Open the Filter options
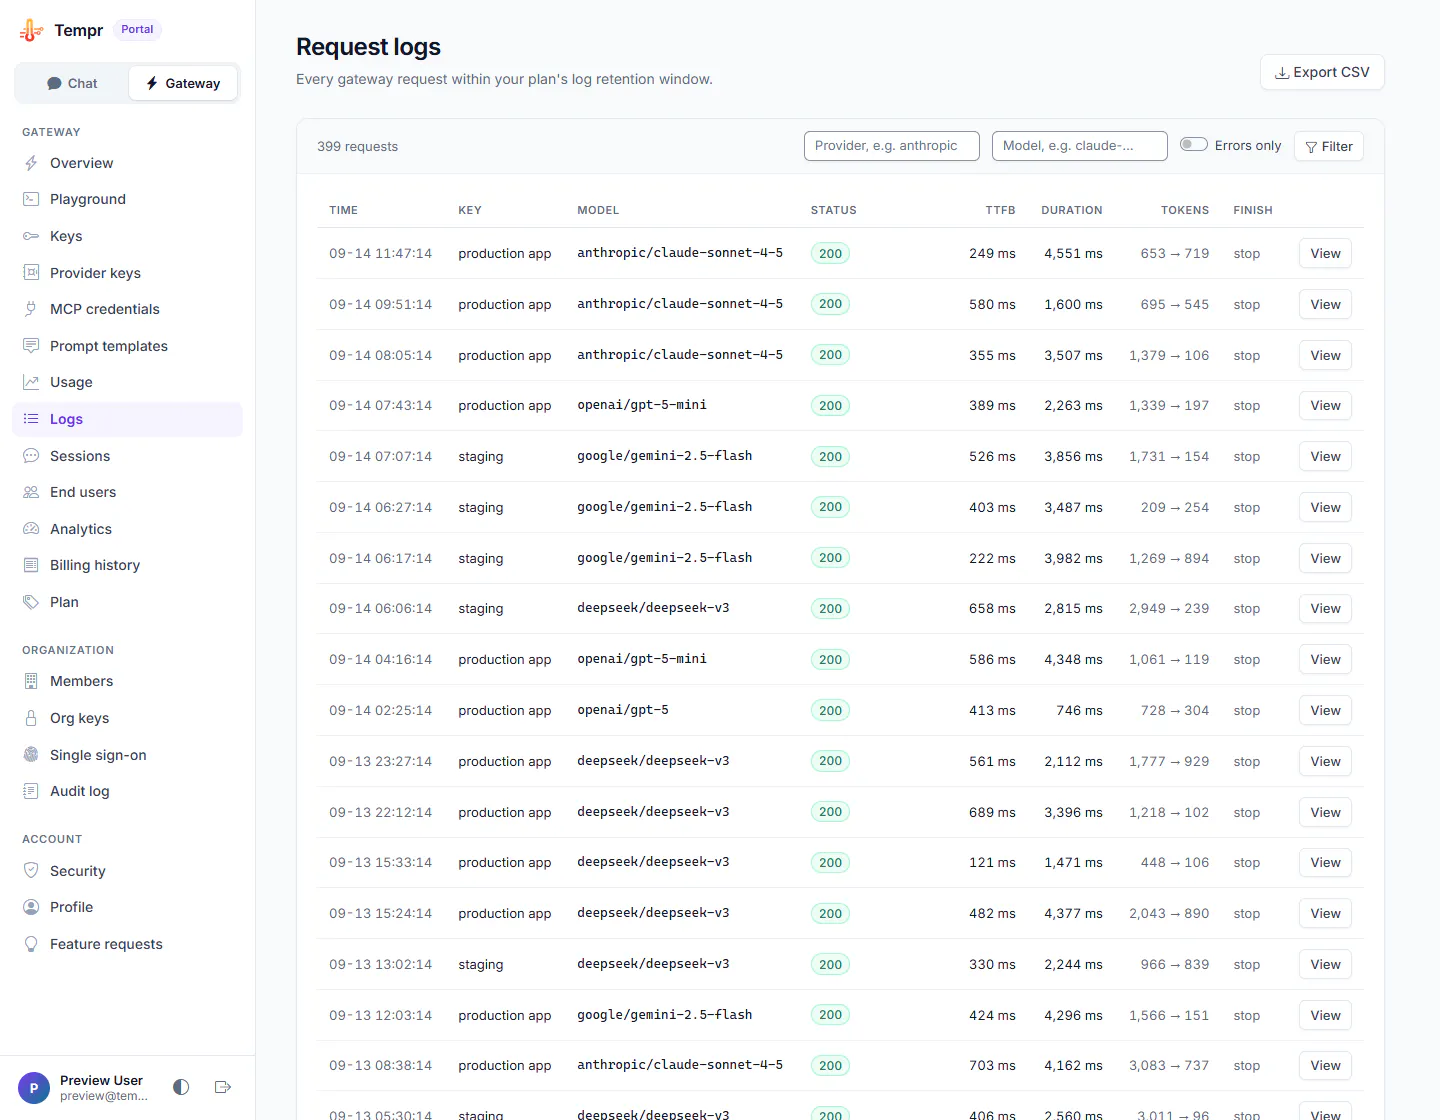 coord(1329,147)
